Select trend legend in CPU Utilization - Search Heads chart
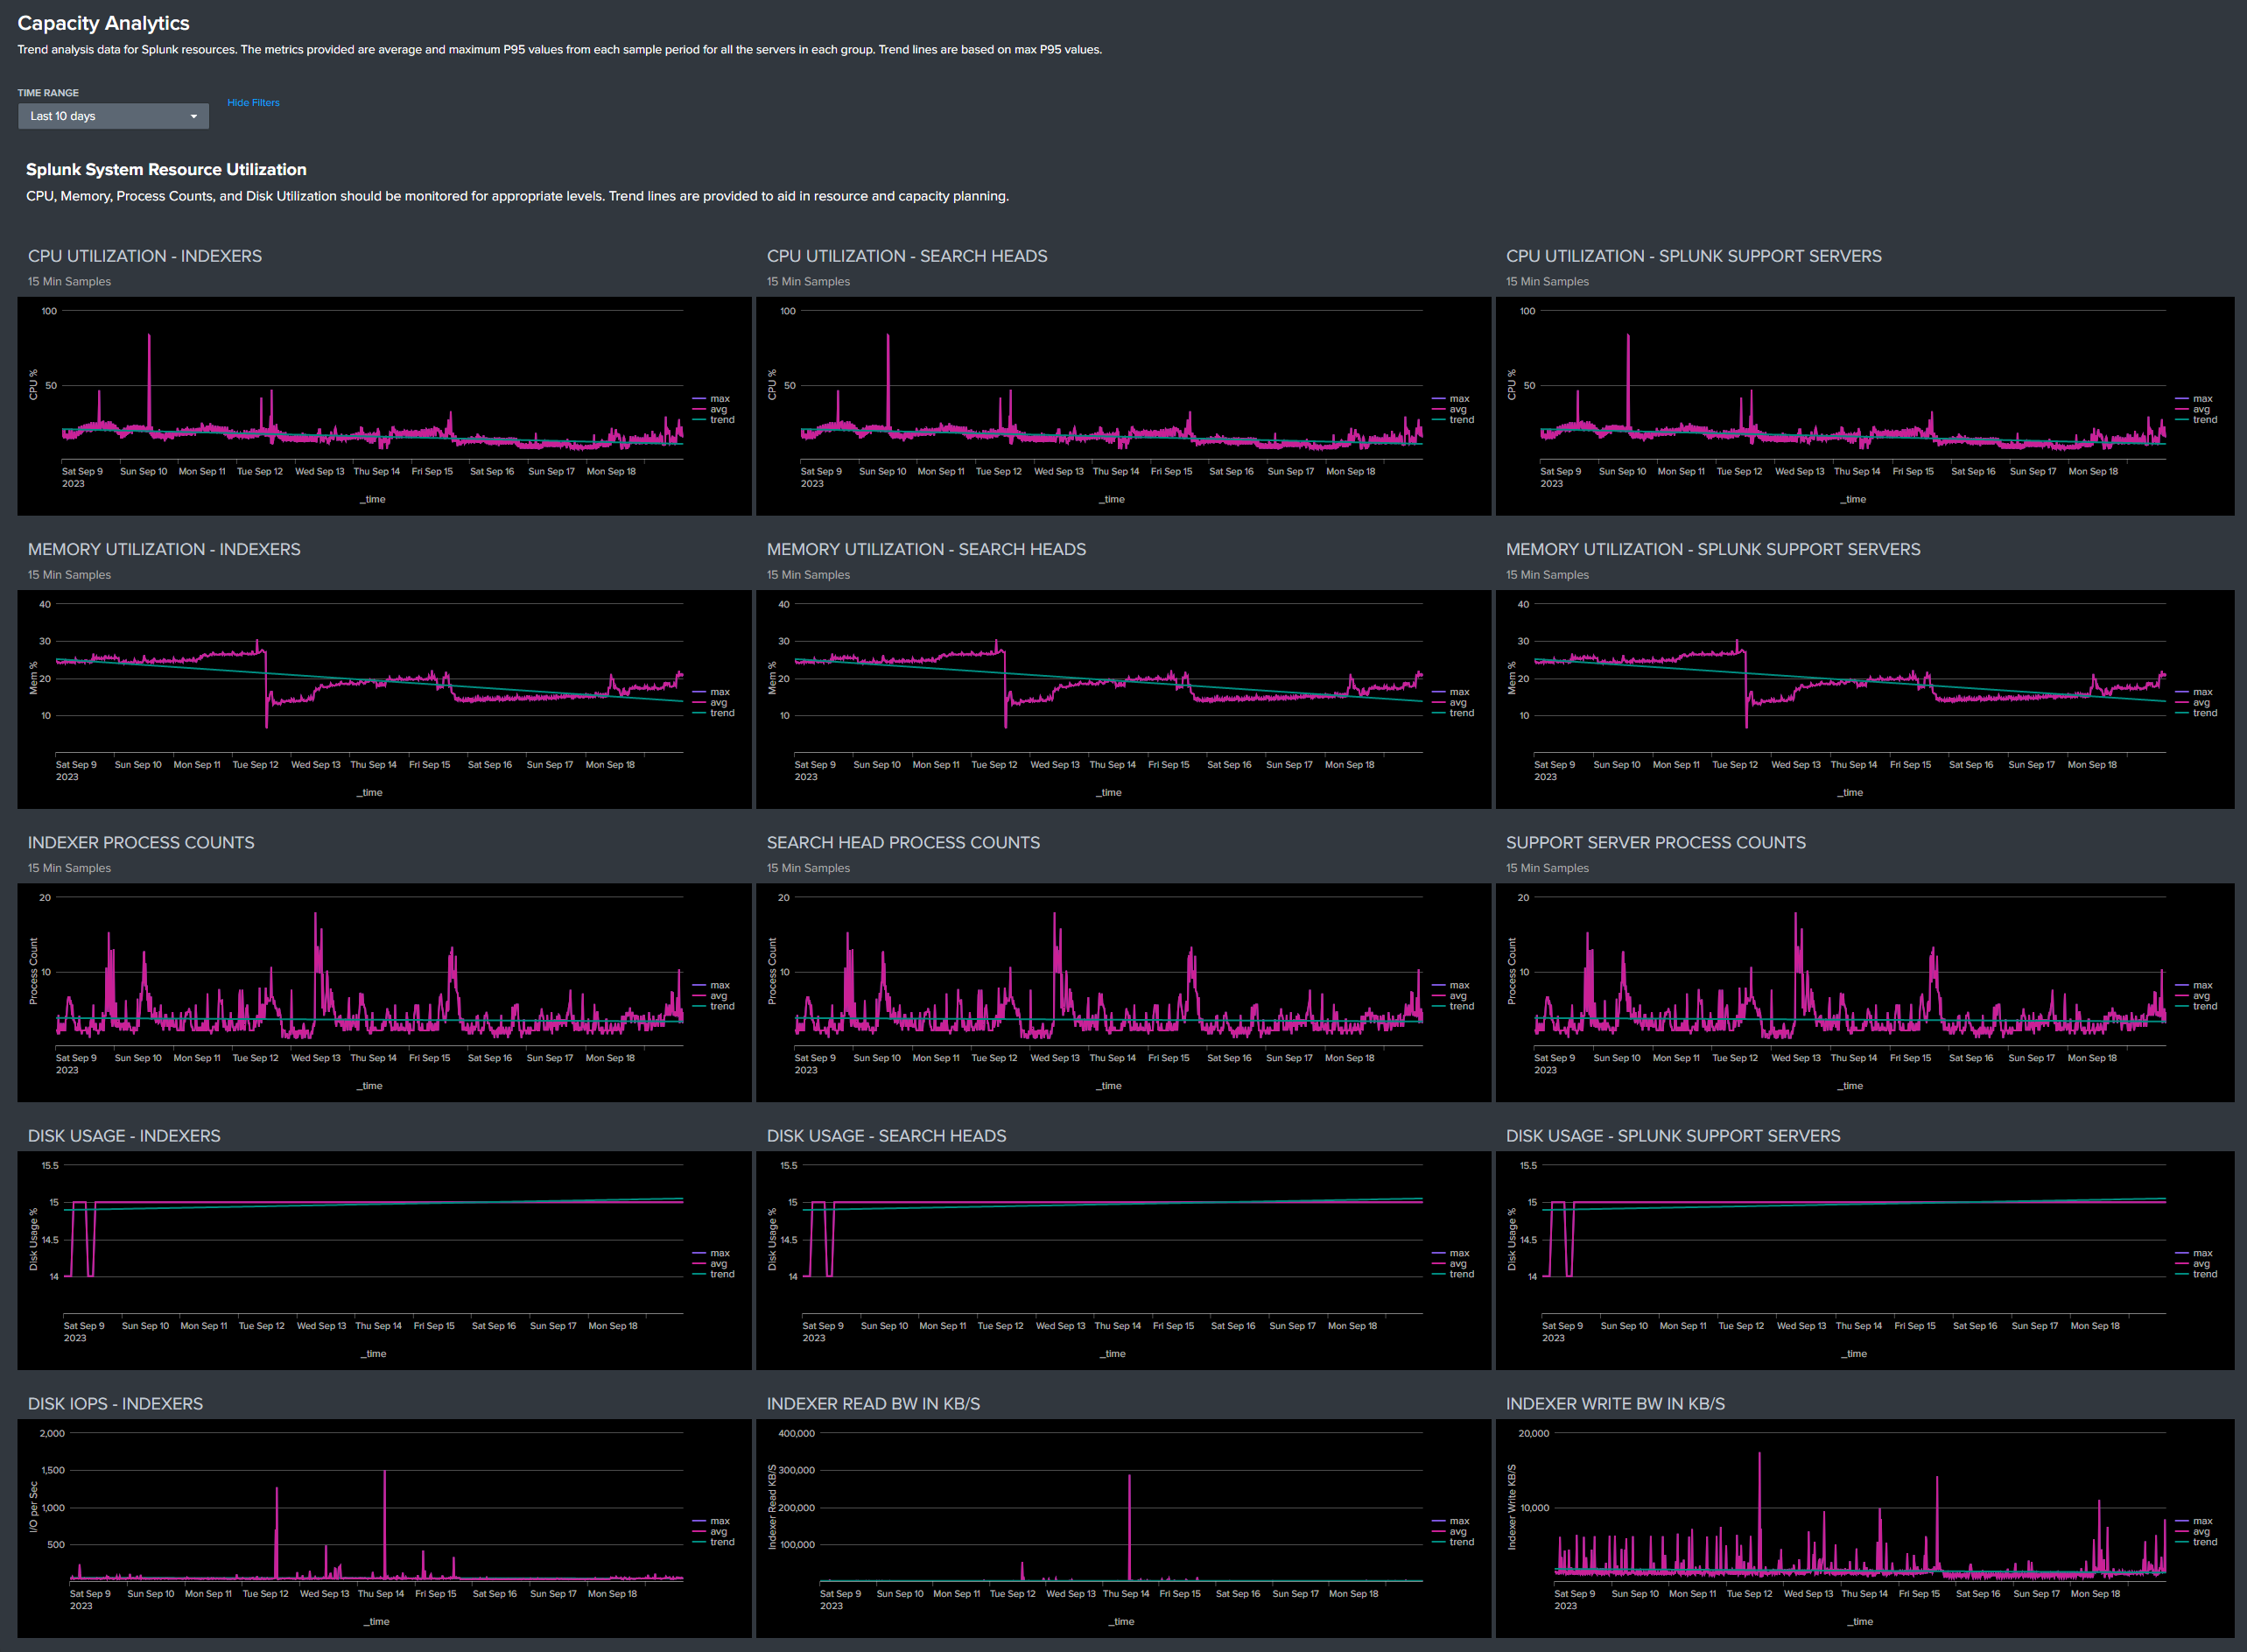This screenshot has width=2247, height=1652. coord(1453,420)
